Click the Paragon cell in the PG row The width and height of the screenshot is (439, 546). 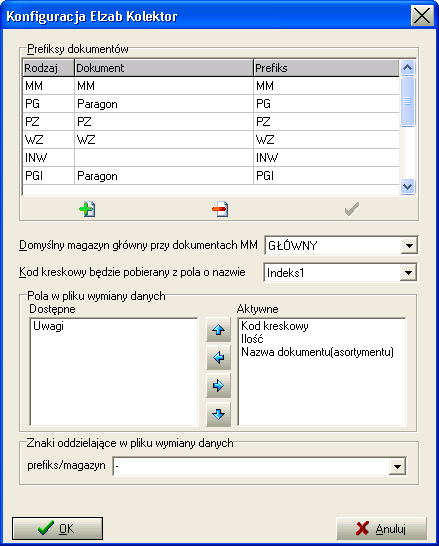coord(164,104)
